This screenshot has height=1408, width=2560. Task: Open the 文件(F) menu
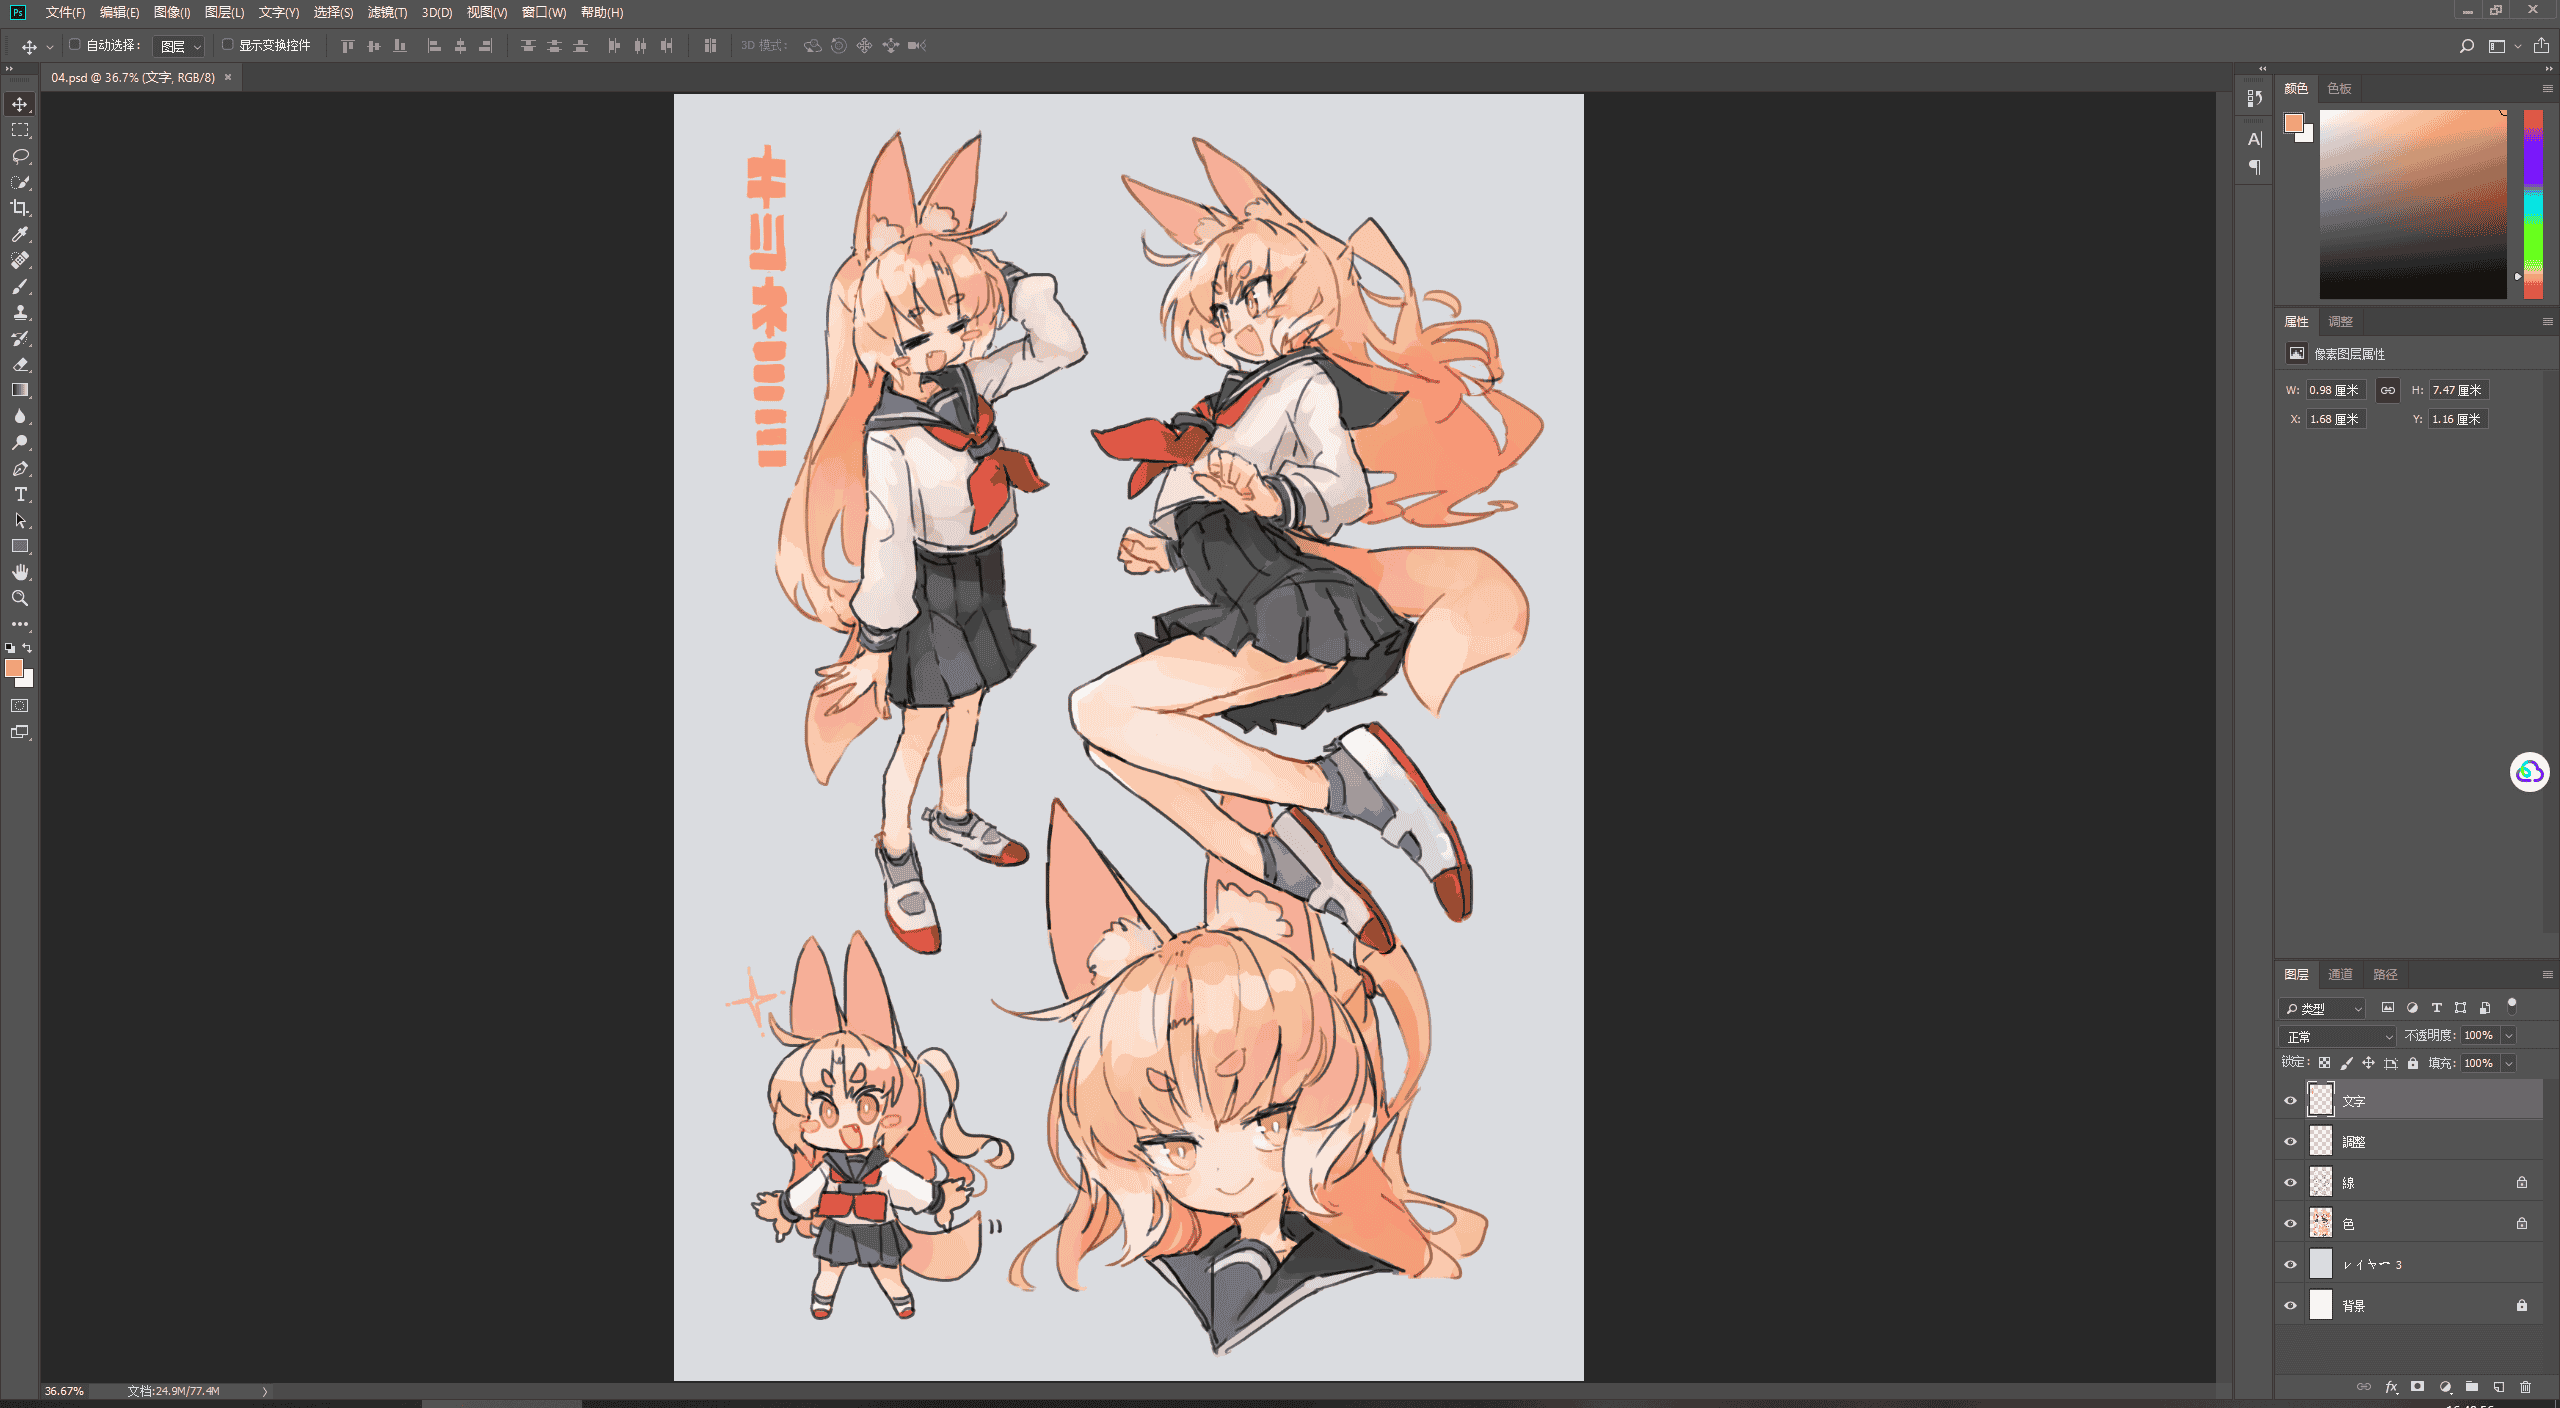(x=65, y=12)
